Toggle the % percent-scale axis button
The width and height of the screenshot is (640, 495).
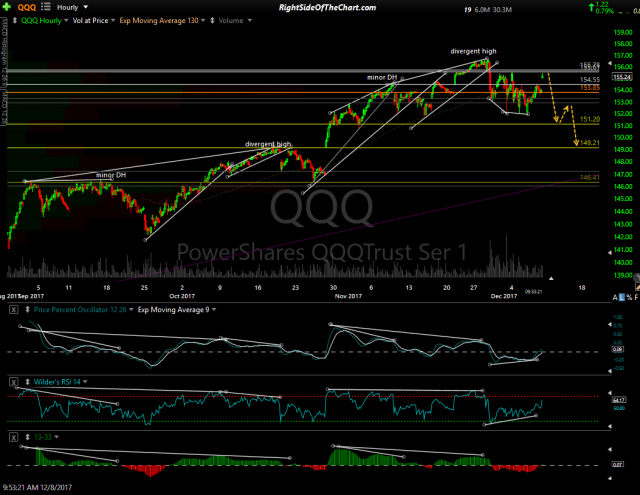click(x=629, y=297)
